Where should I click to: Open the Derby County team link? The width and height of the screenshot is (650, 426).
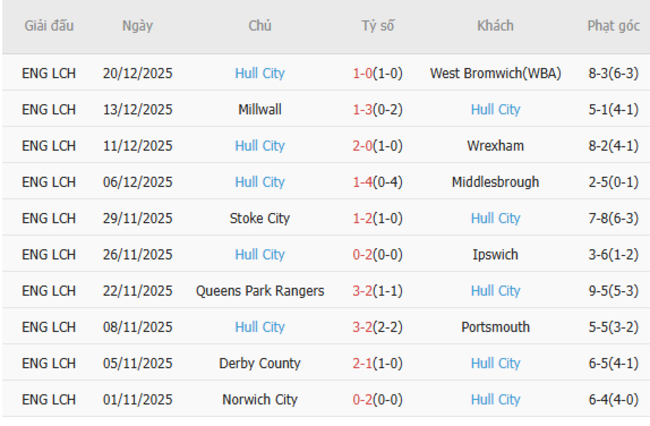pos(260,363)
